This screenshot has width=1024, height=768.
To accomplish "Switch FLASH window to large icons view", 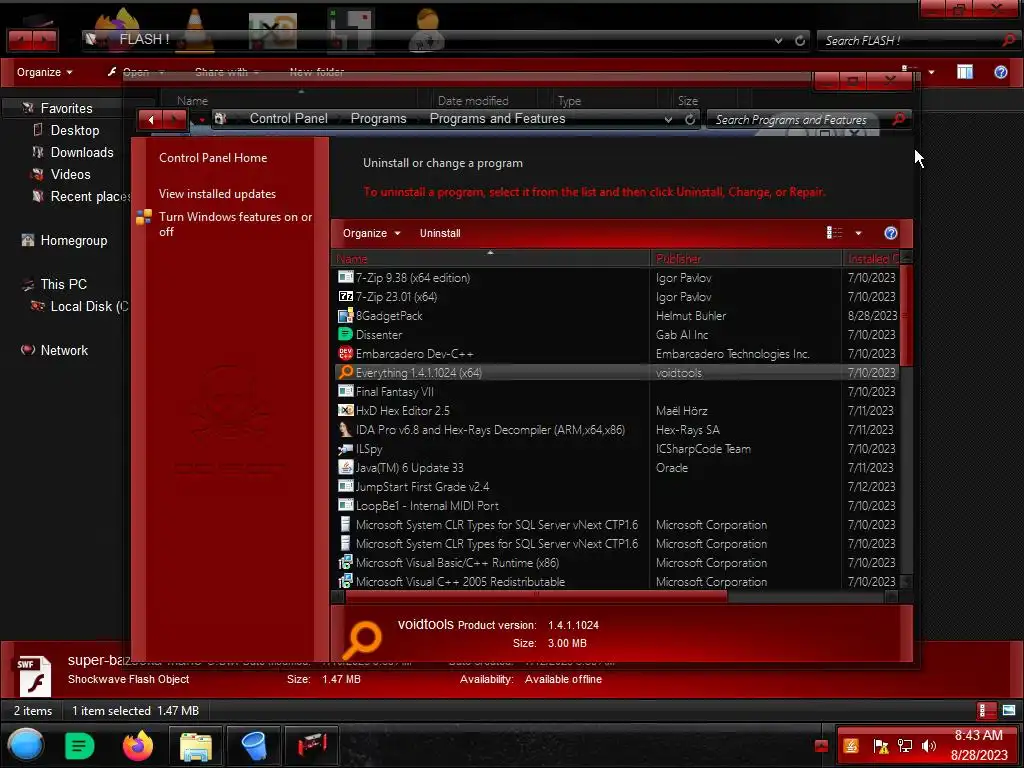I will pyautogui.click(x=1009, y=711).
